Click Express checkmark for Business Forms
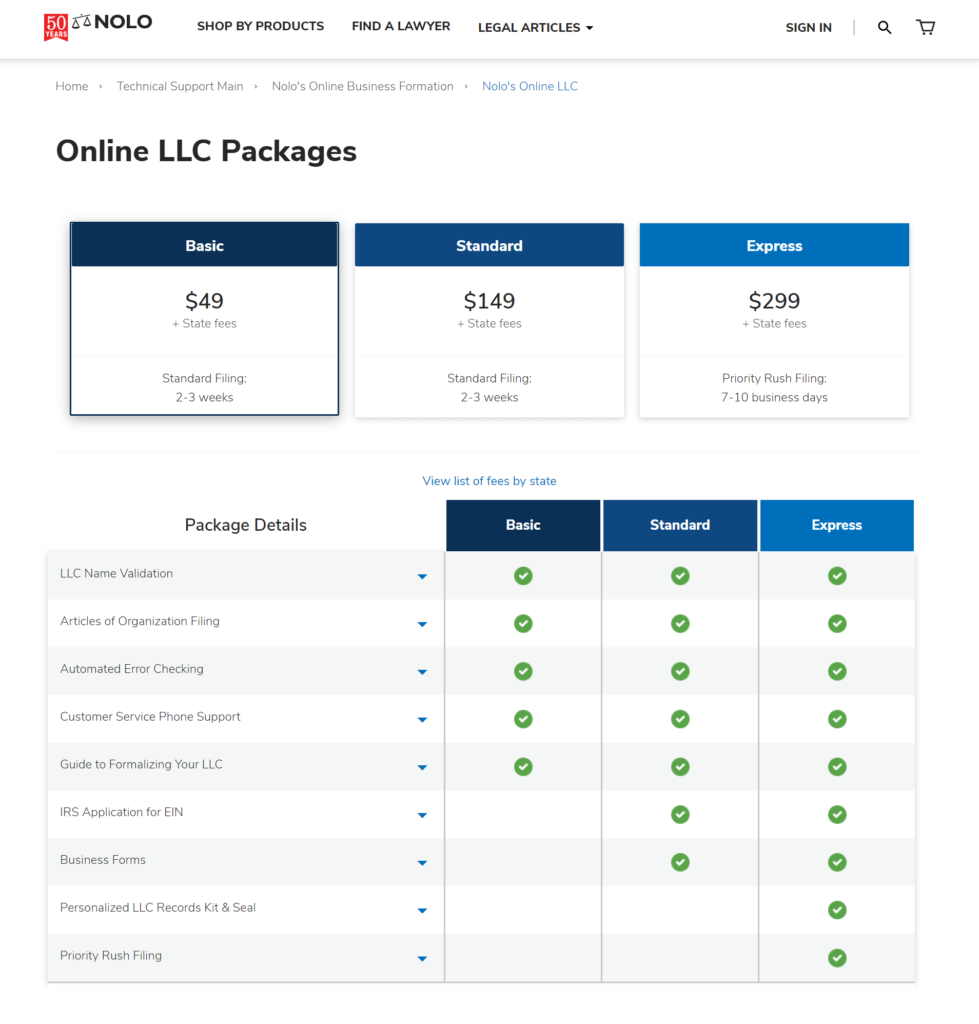979x1024 pixels. point(837,862)
